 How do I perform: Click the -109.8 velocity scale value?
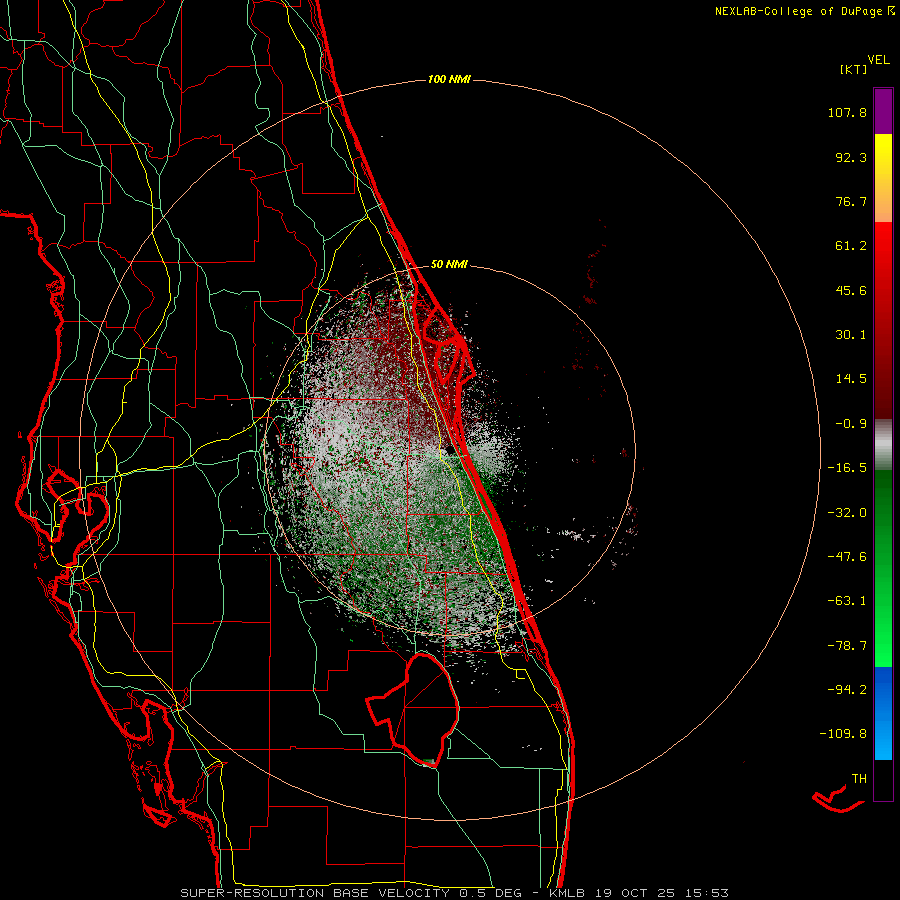[x=843, y=734]
